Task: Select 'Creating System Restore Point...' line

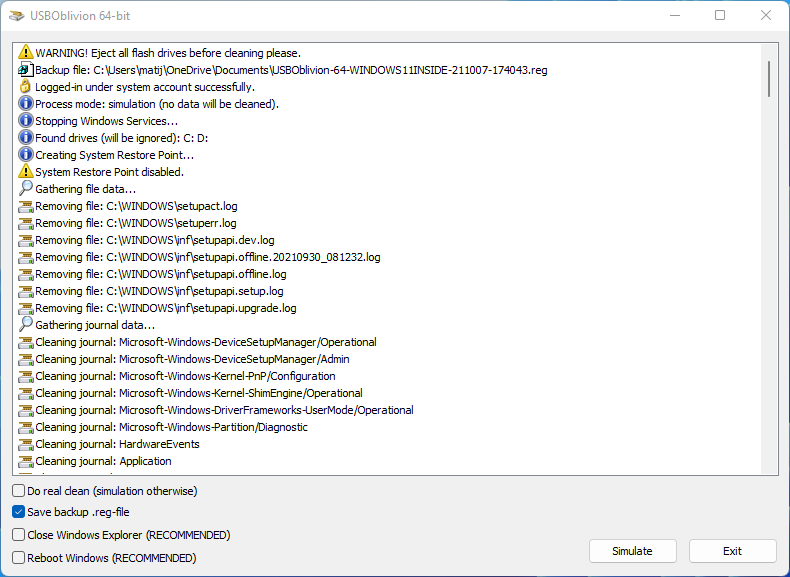Action: click(x=114, y=155)
